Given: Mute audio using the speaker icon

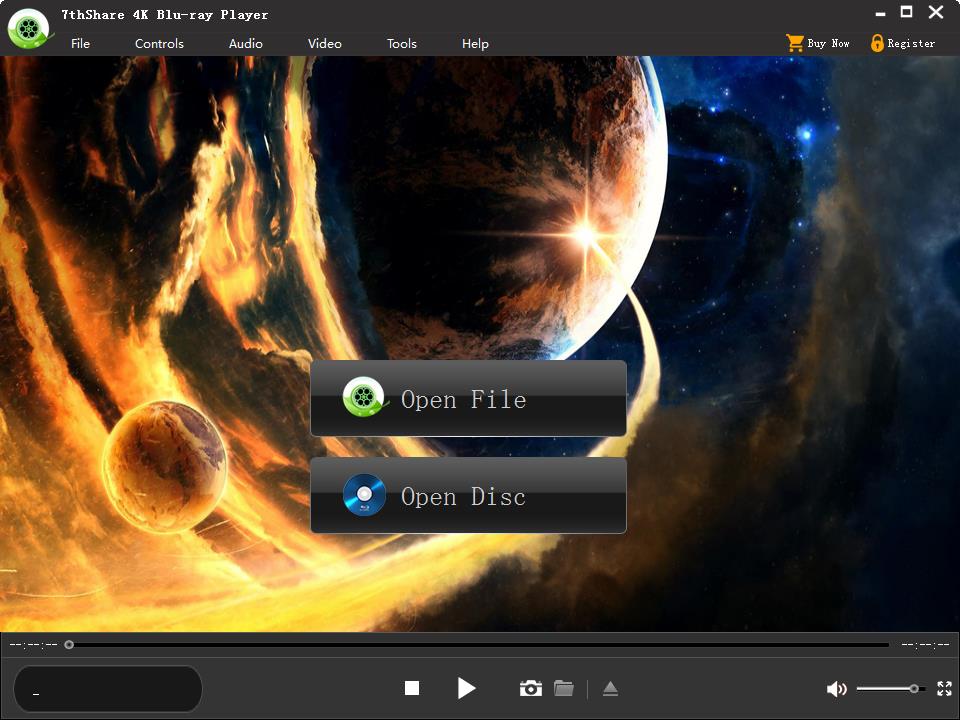Looking at the screenshot, I should click(x=836, y=689).
